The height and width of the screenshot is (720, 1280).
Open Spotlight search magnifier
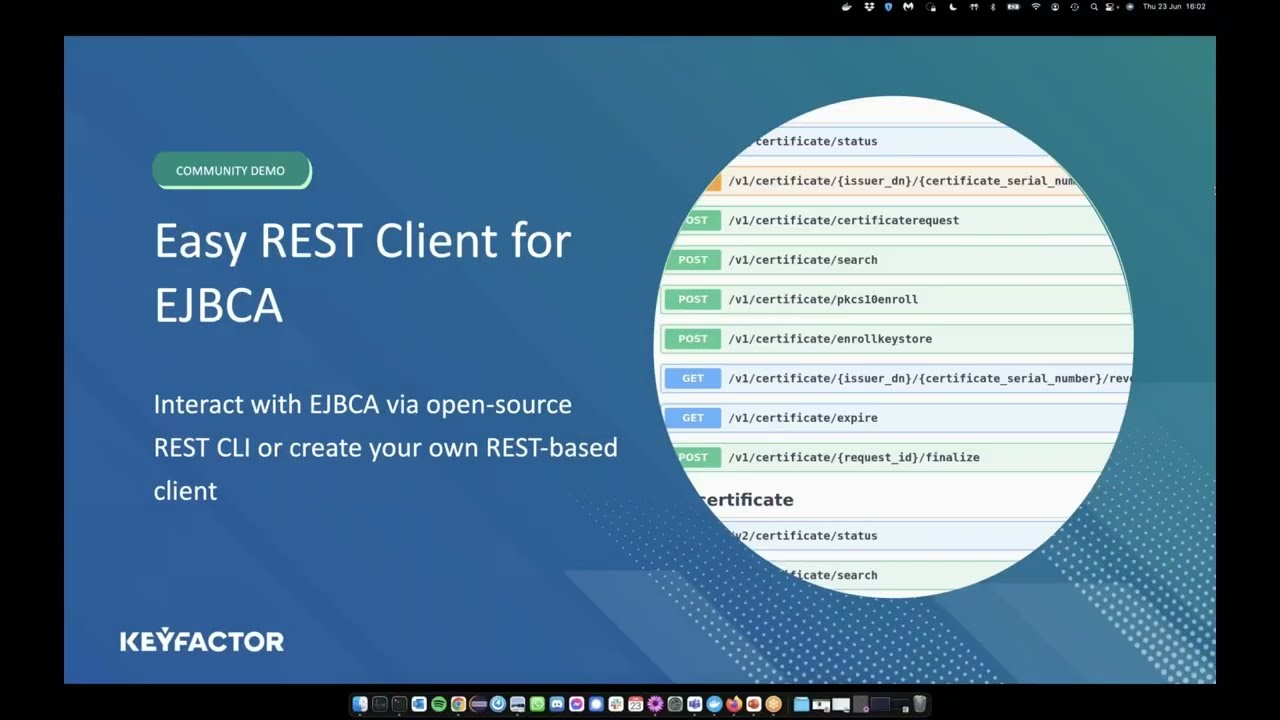(x=1094, y=6)
